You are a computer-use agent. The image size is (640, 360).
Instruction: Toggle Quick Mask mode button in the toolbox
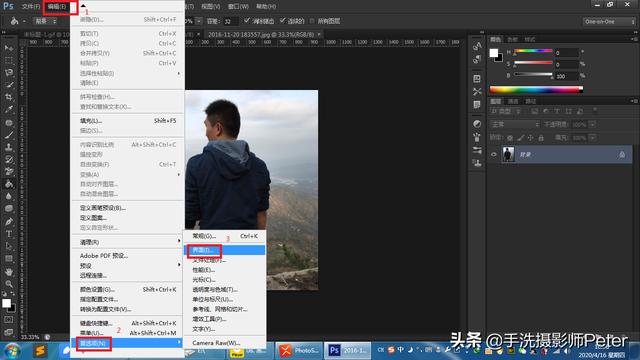[9, 320]
